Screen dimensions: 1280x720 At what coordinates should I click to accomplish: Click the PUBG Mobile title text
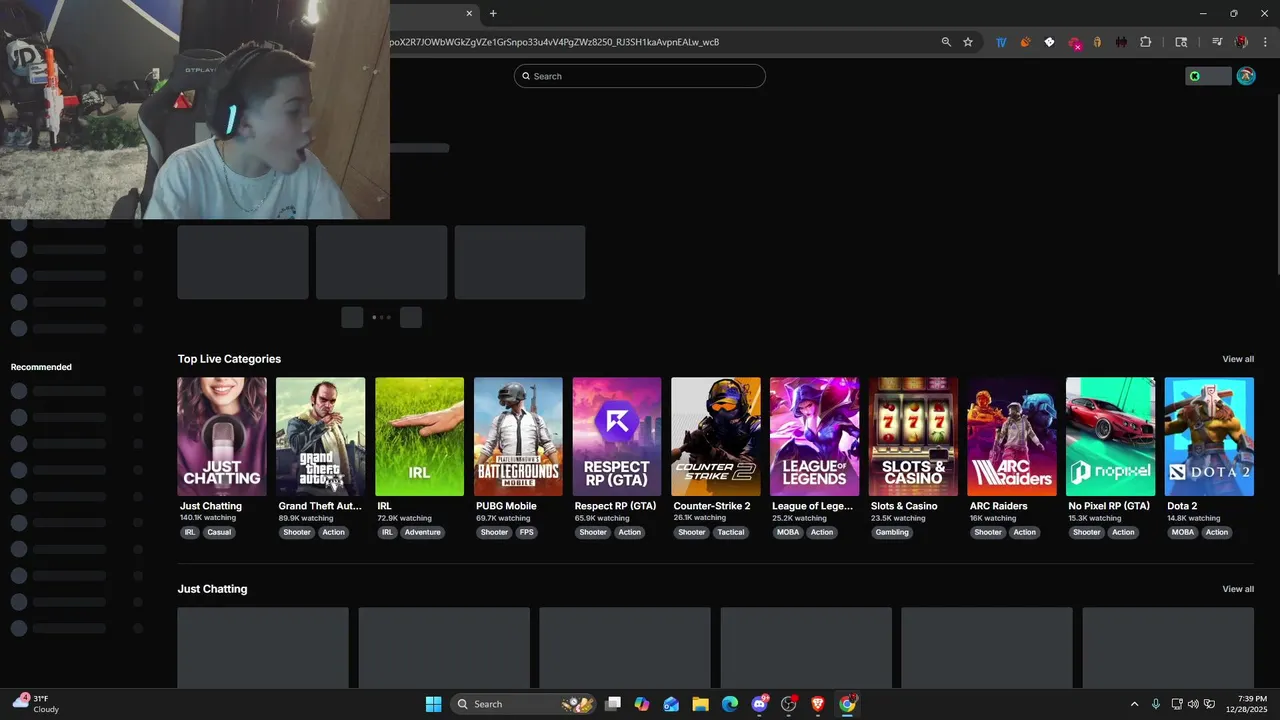tap(506, 506)
